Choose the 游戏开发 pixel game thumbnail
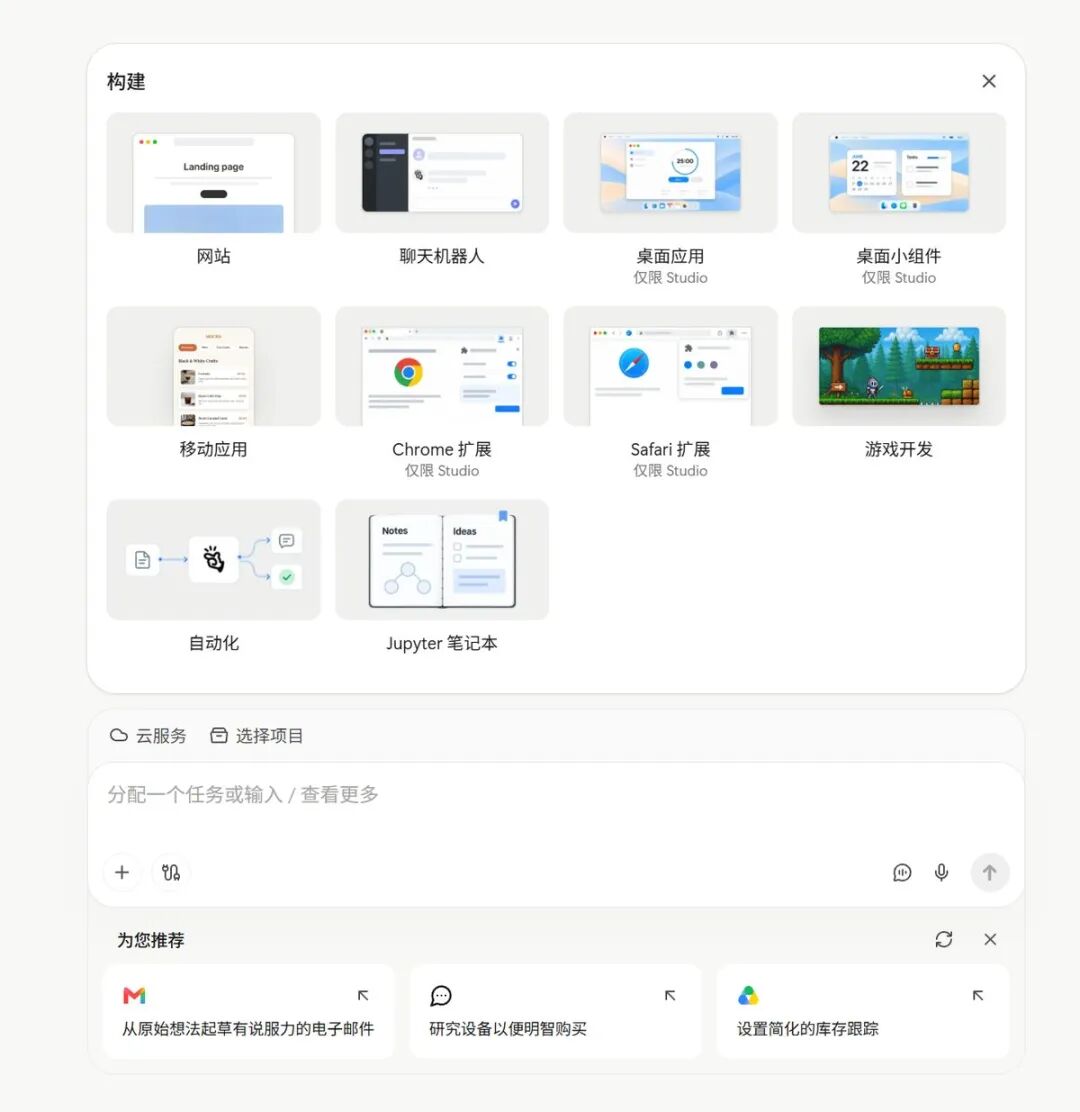This screenshot has width=1080, height=1112. [x=898, y=366]
